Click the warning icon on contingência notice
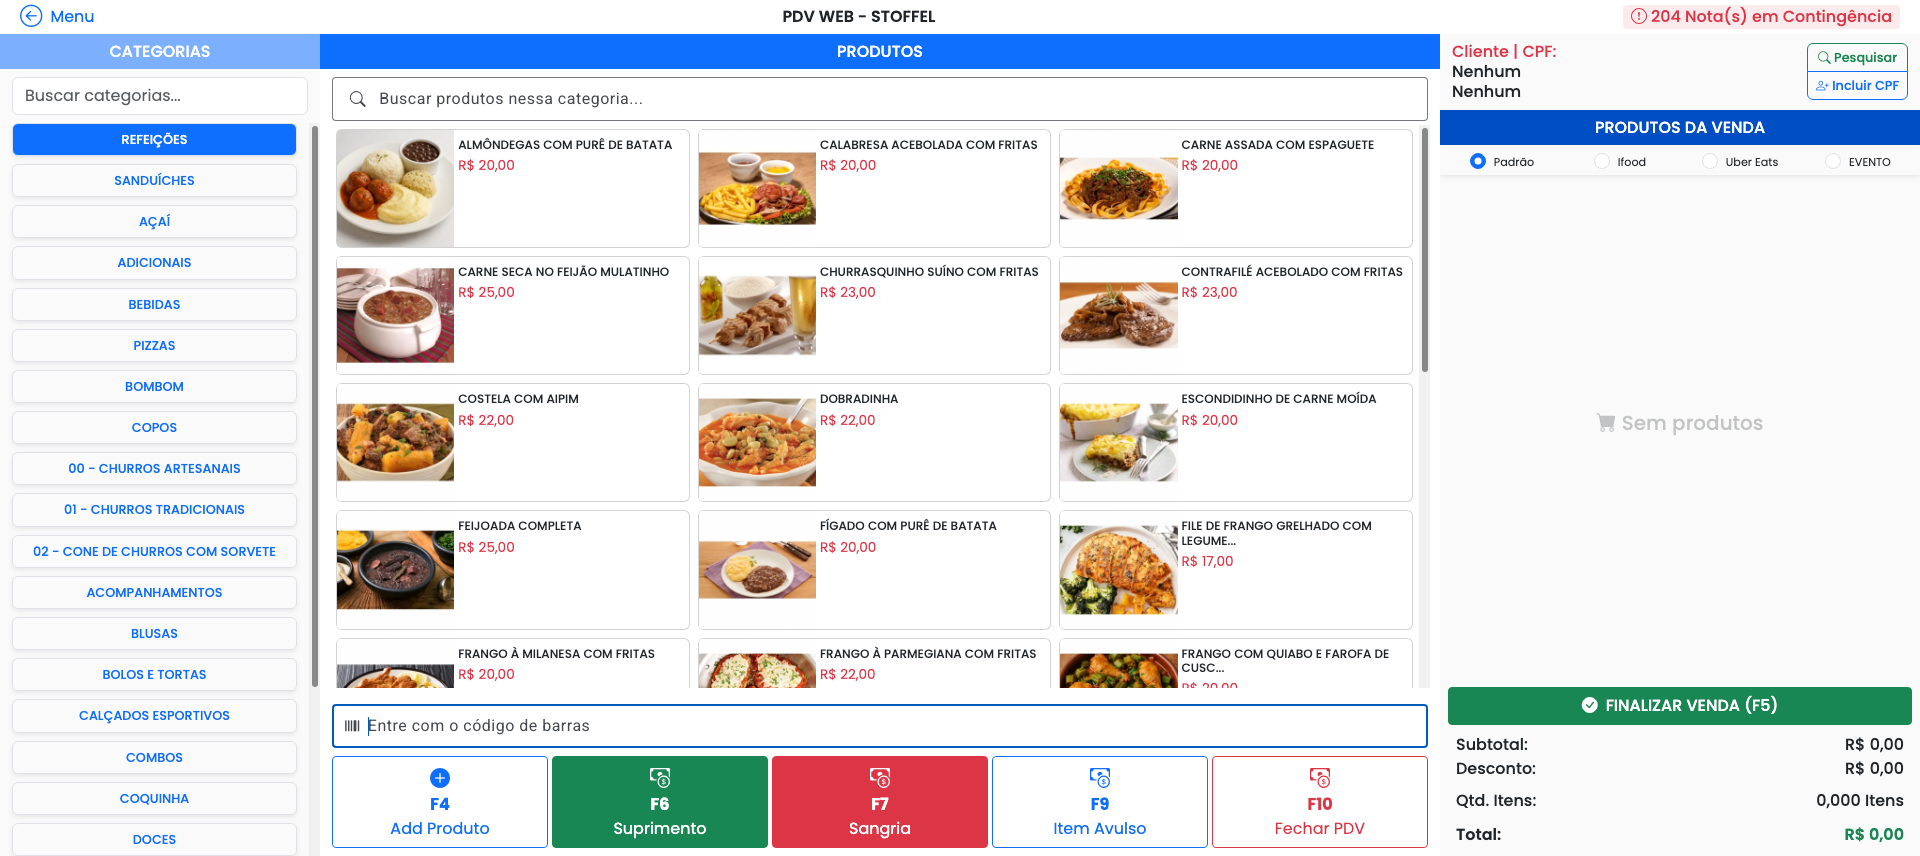 point(1639,16)
